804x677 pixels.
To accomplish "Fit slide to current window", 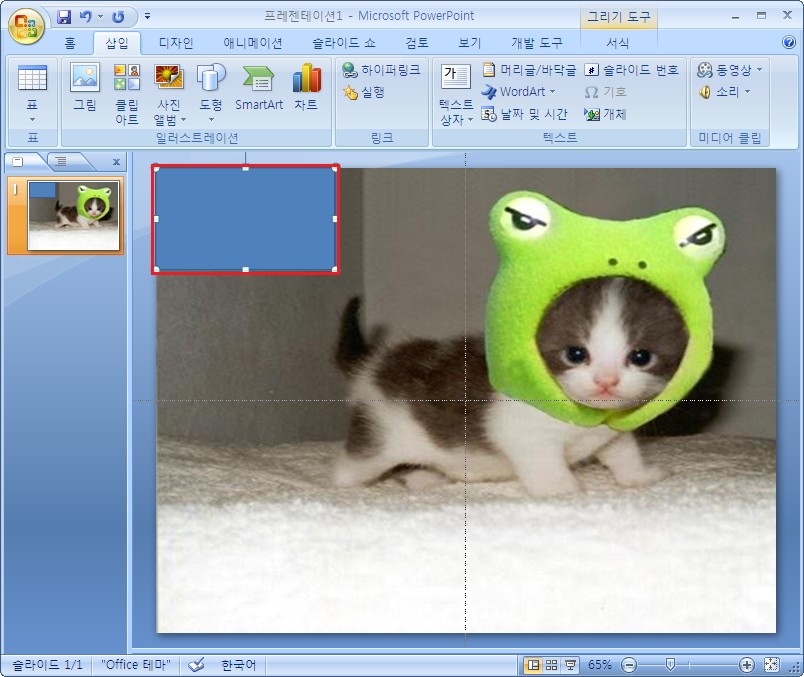I will click(x=772, y=665).
